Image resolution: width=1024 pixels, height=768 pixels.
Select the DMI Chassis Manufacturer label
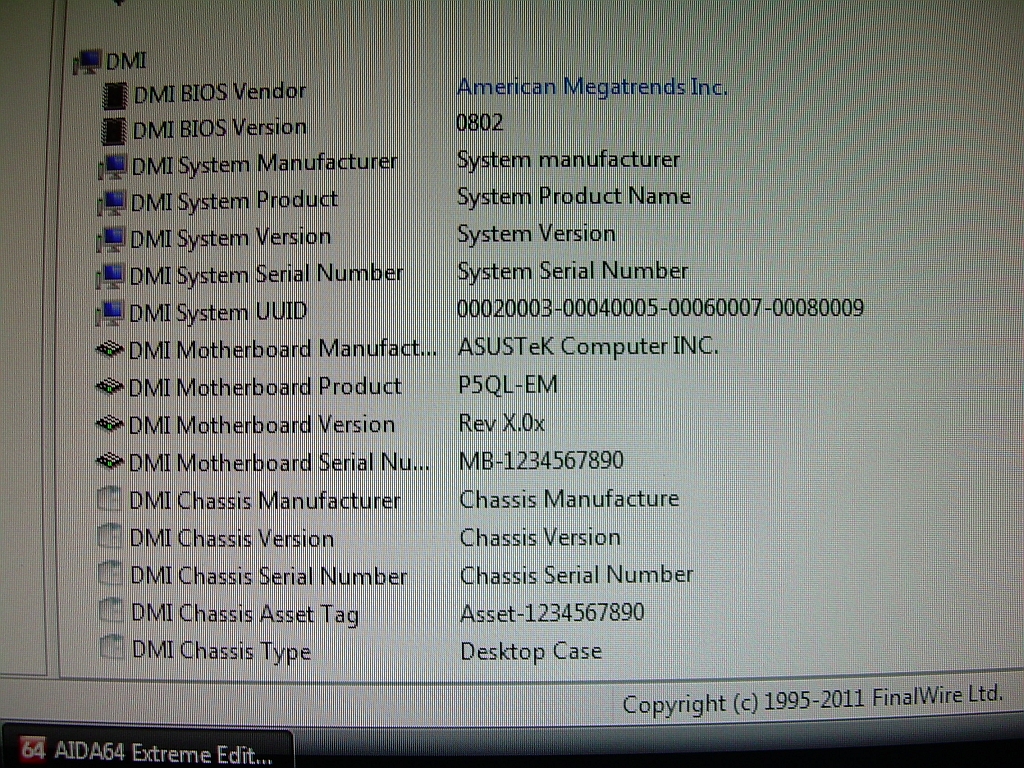[x=265, y=501]
